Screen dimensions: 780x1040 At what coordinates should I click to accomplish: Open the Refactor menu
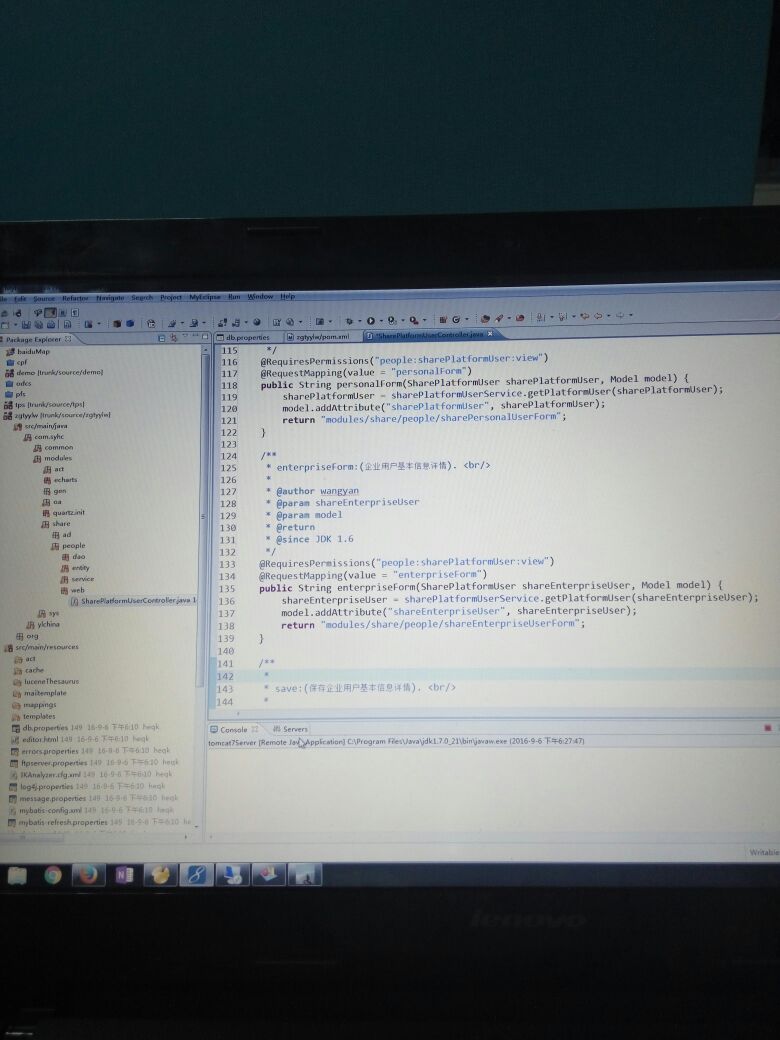[x=75, y=298]
